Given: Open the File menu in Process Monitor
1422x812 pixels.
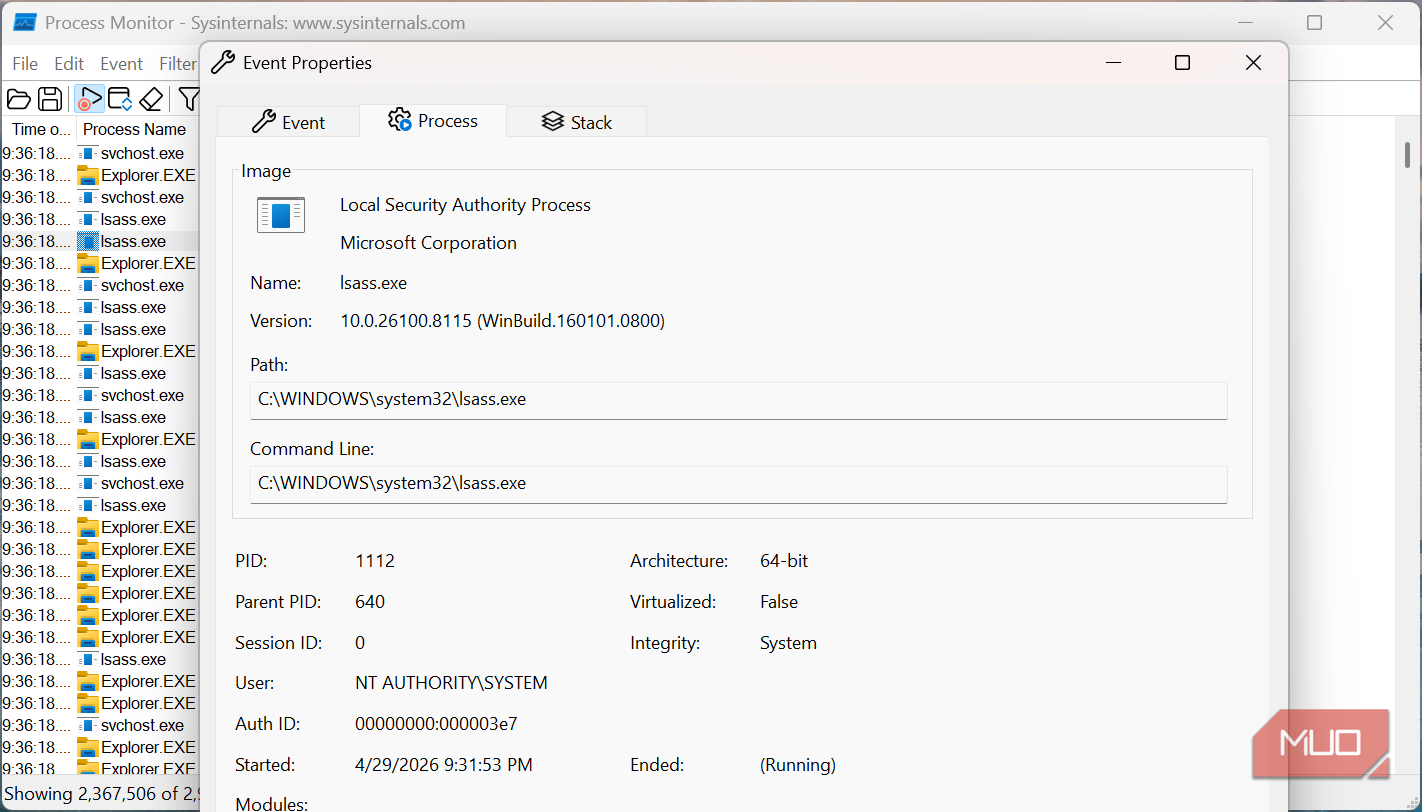Looking at the screenshot, I should pos(25,63).
